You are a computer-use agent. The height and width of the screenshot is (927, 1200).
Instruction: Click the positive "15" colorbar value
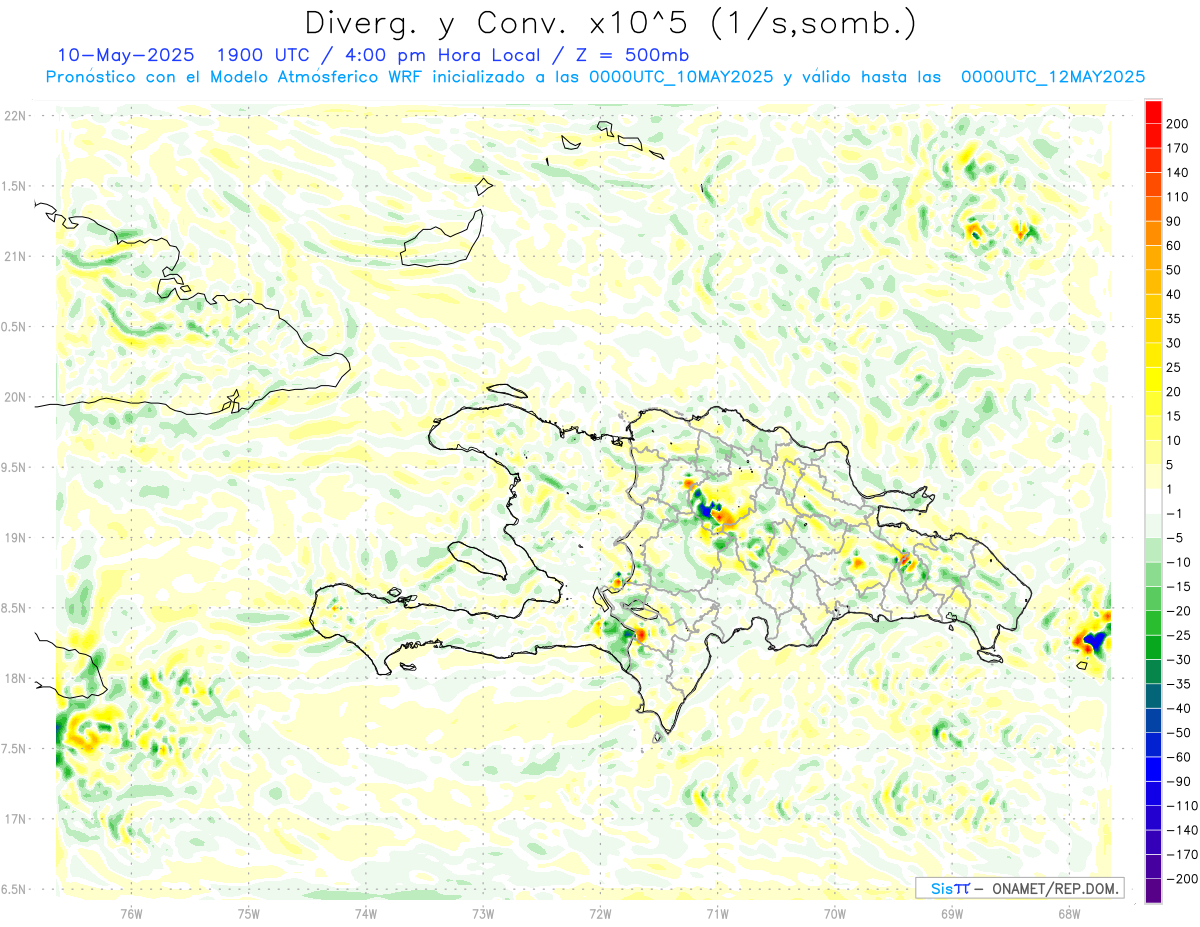1174,416
